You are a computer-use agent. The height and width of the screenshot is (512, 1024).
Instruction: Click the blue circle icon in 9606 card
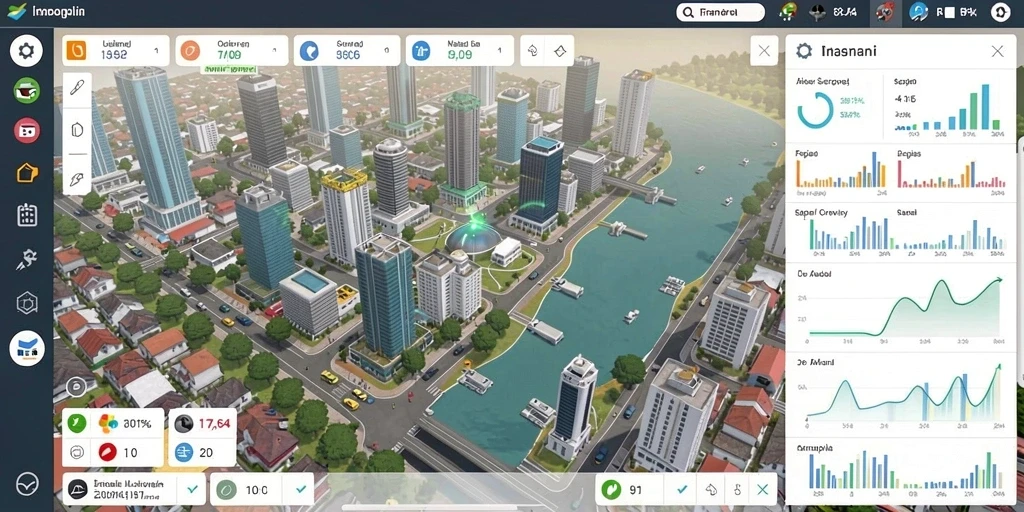pyautogui.click(x=309, y=51)
